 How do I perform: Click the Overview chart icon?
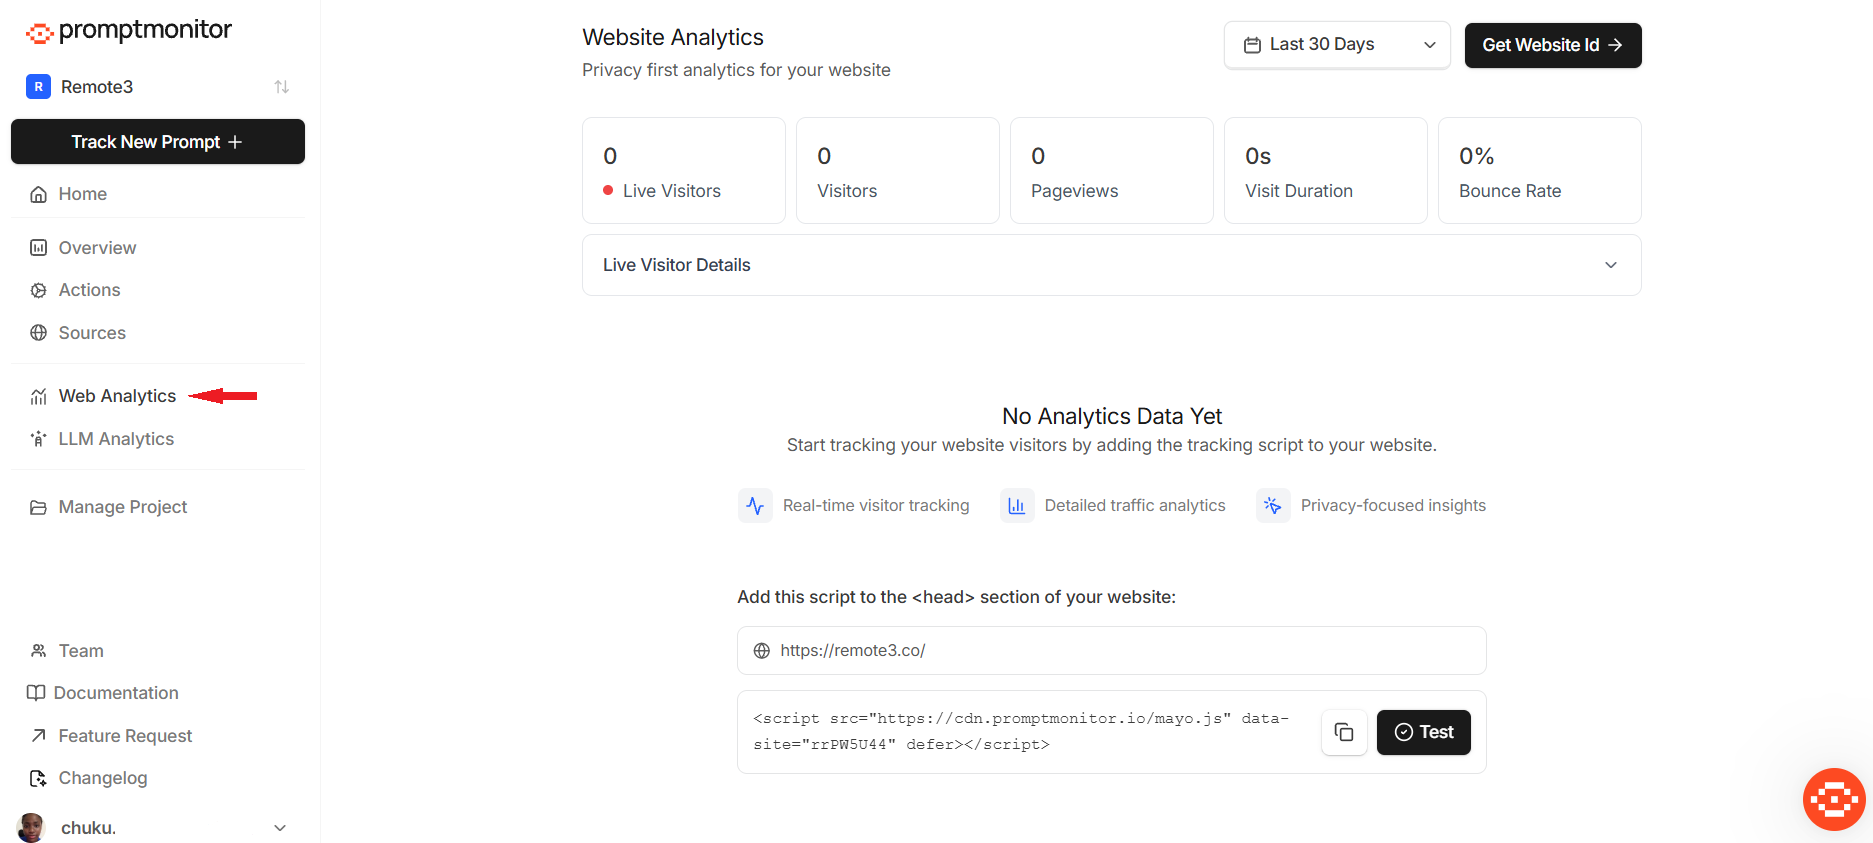(x=38, y=248)
